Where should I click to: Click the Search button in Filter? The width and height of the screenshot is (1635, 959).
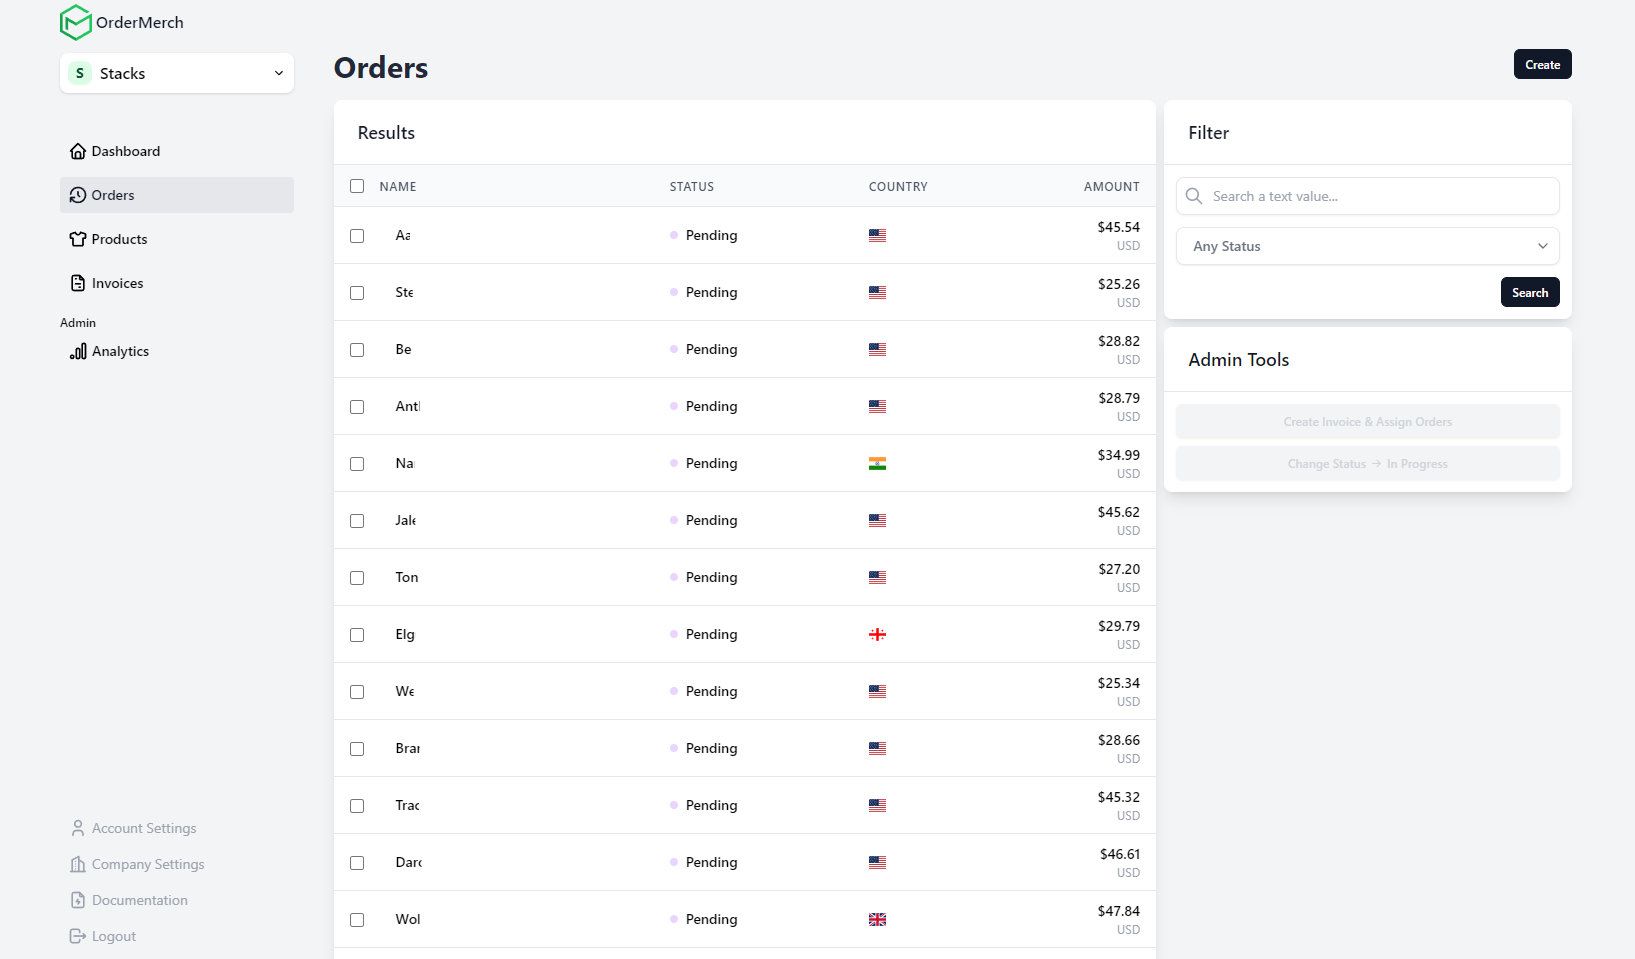tap(1529, 292)
